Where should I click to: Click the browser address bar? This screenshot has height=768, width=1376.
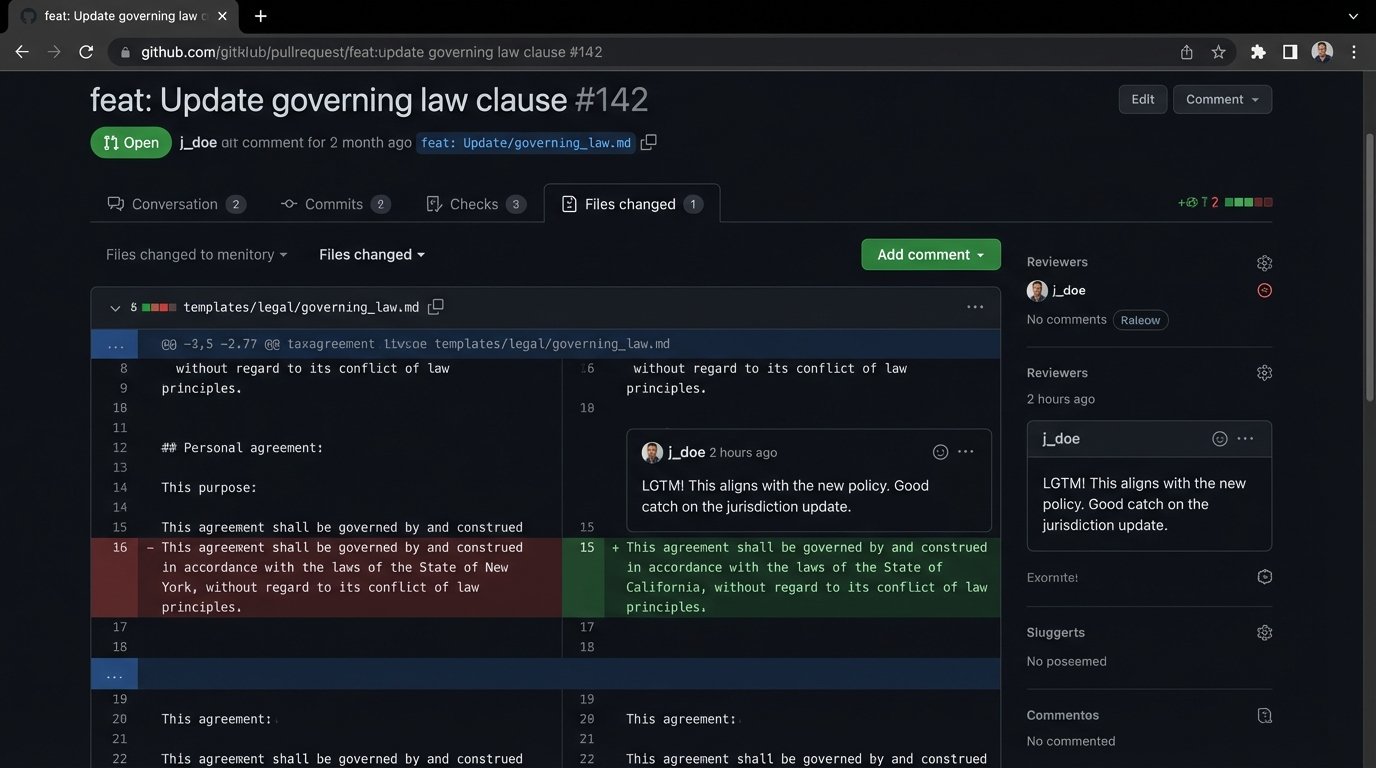click(640, 52)
